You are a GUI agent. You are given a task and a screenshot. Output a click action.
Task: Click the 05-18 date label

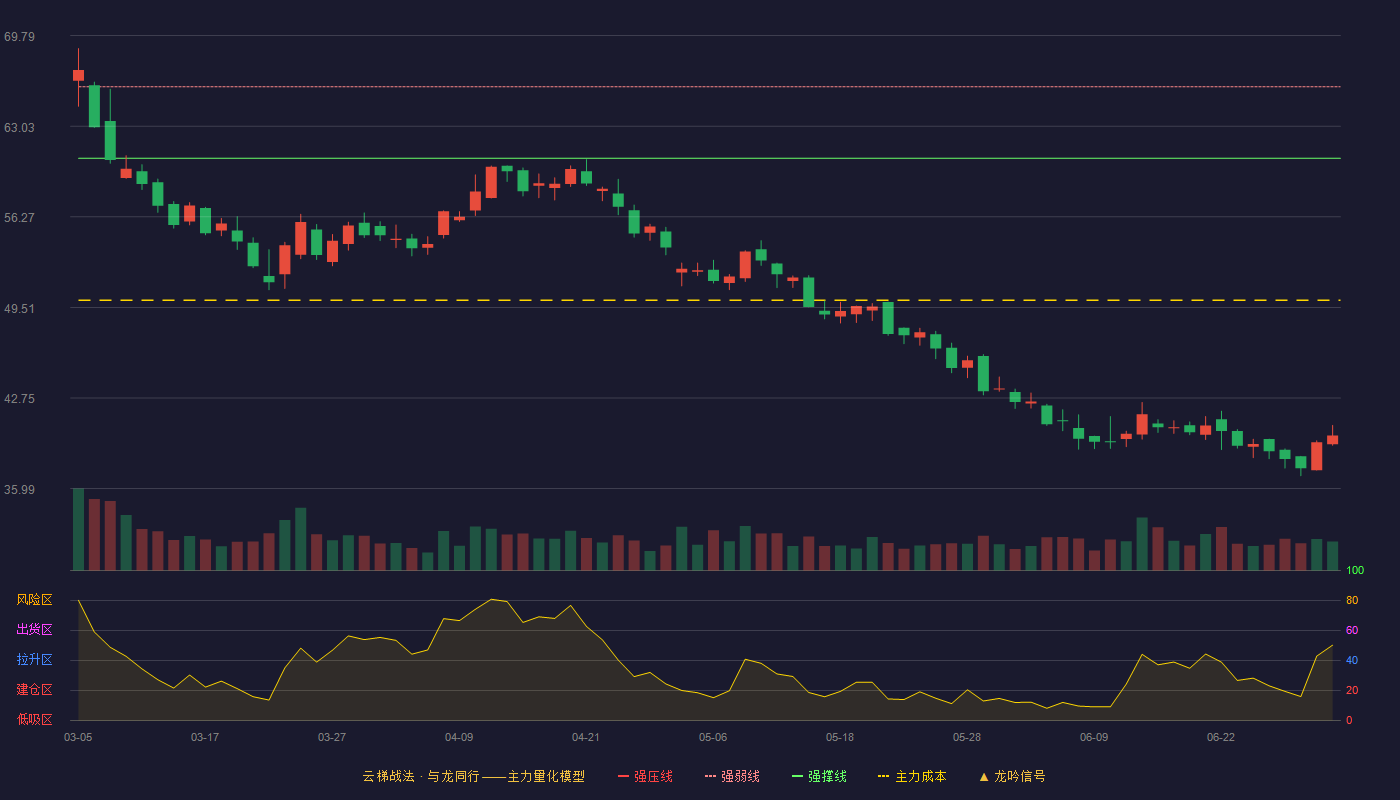[840, 737]
